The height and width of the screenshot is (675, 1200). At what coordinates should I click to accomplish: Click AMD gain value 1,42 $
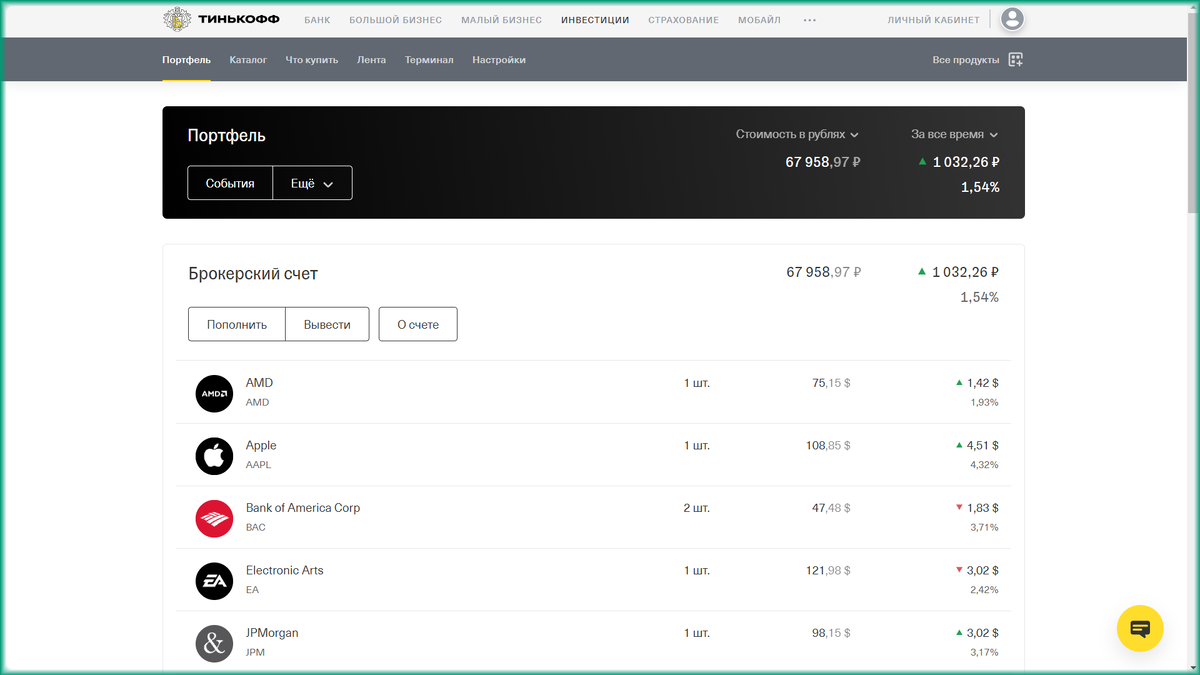pyautogui.click(x=983, y=383)
